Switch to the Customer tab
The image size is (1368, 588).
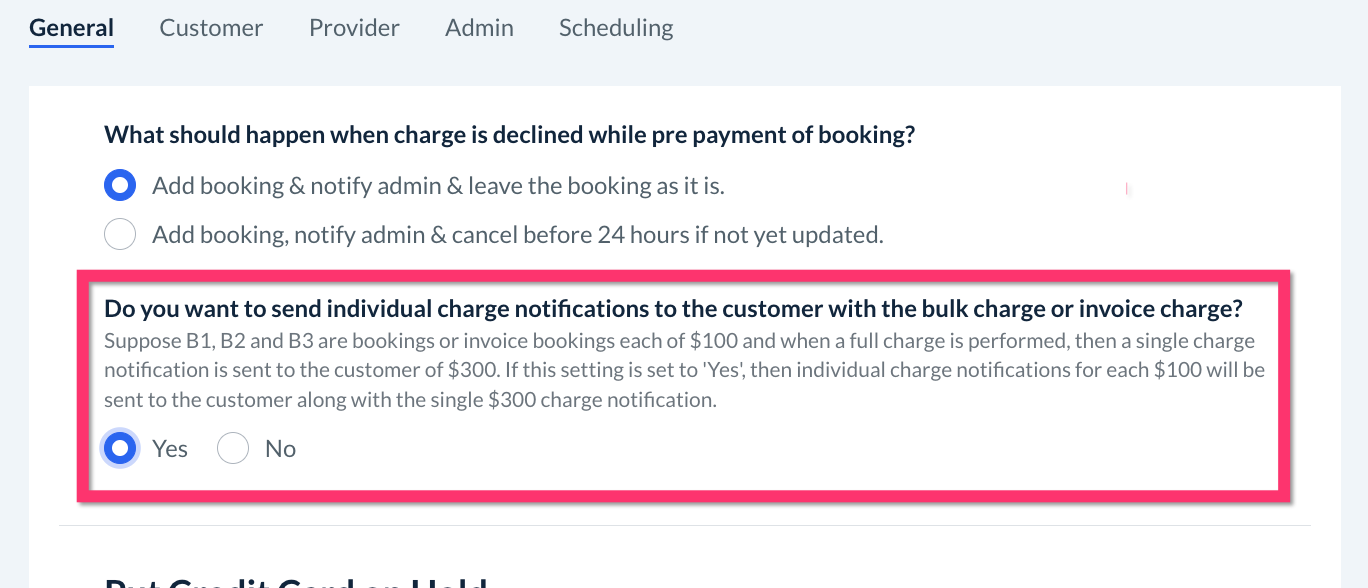click(211, 28)
